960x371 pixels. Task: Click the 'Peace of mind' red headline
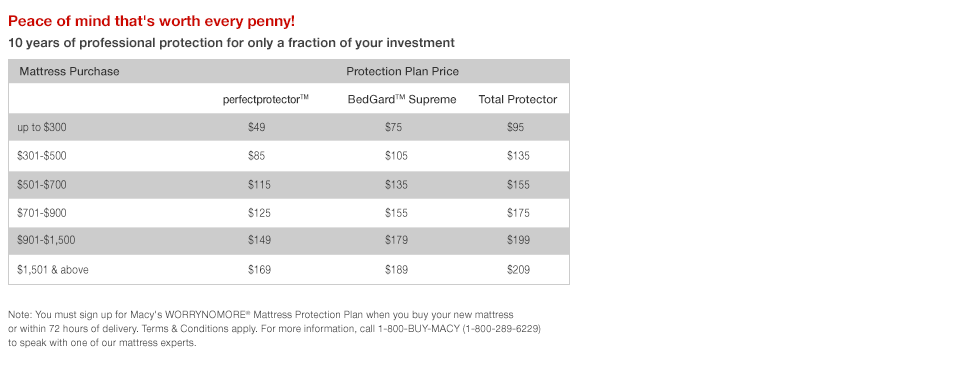point(151,21)
